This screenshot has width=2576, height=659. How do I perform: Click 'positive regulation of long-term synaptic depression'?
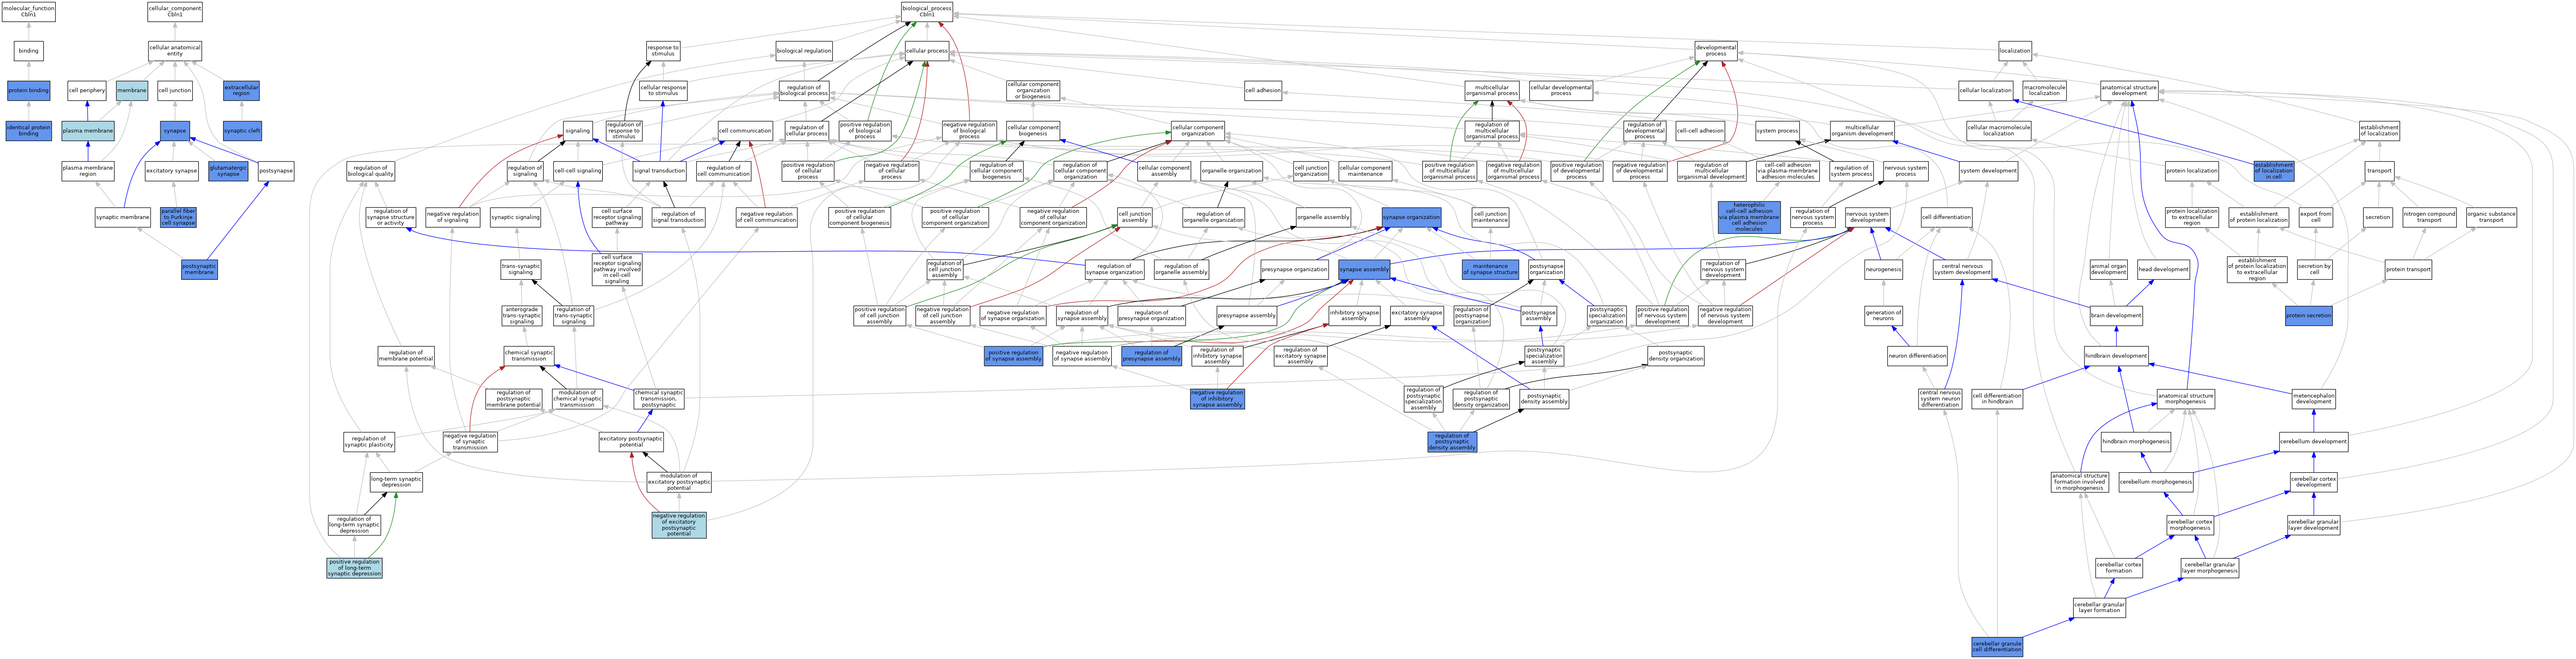[354, 568]
